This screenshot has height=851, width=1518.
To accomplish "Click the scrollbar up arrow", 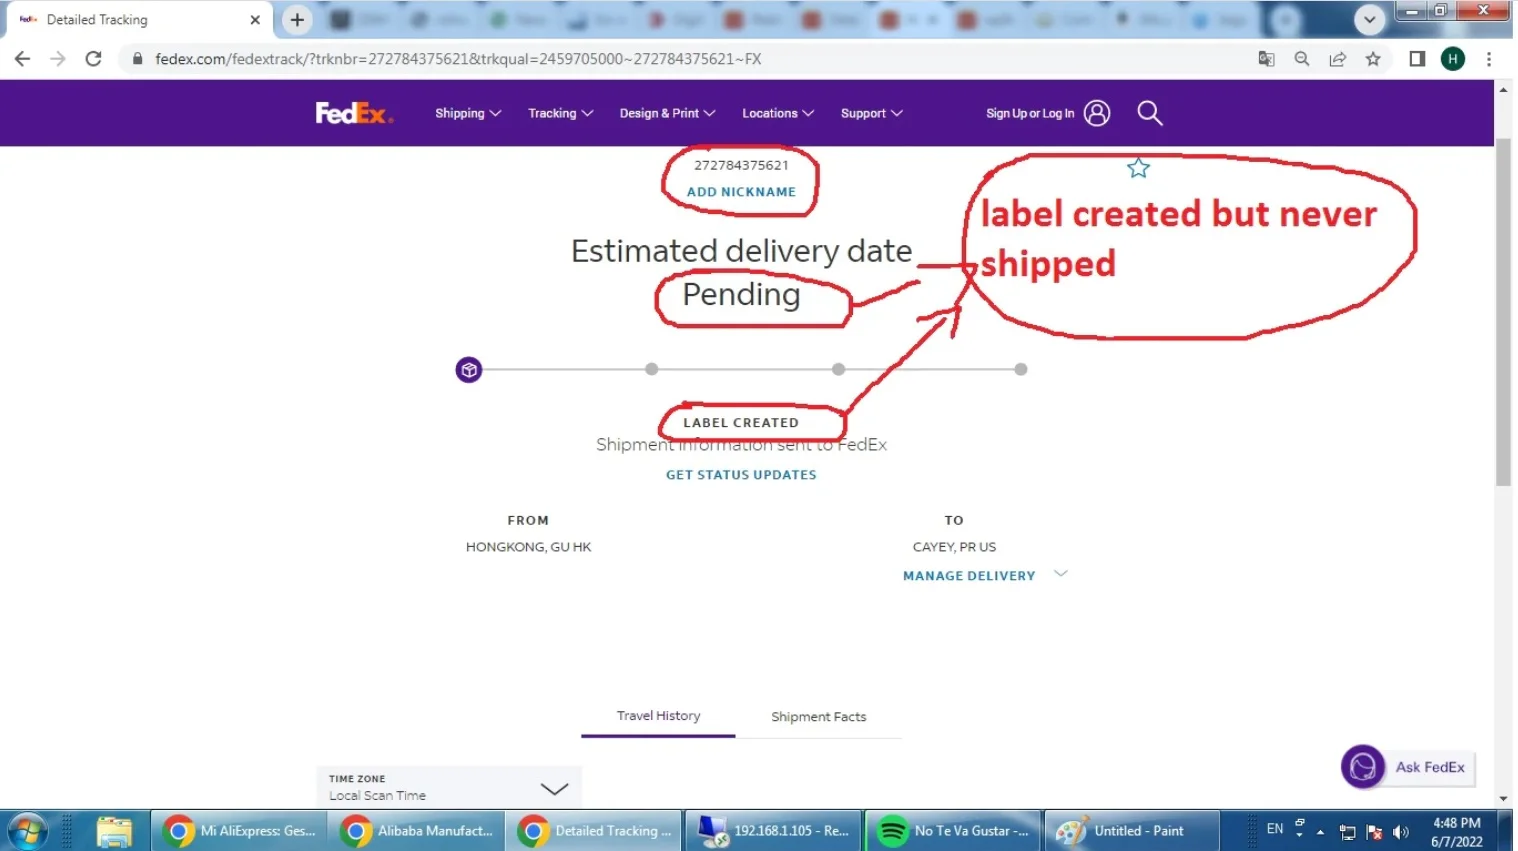I will [1503, 89].
